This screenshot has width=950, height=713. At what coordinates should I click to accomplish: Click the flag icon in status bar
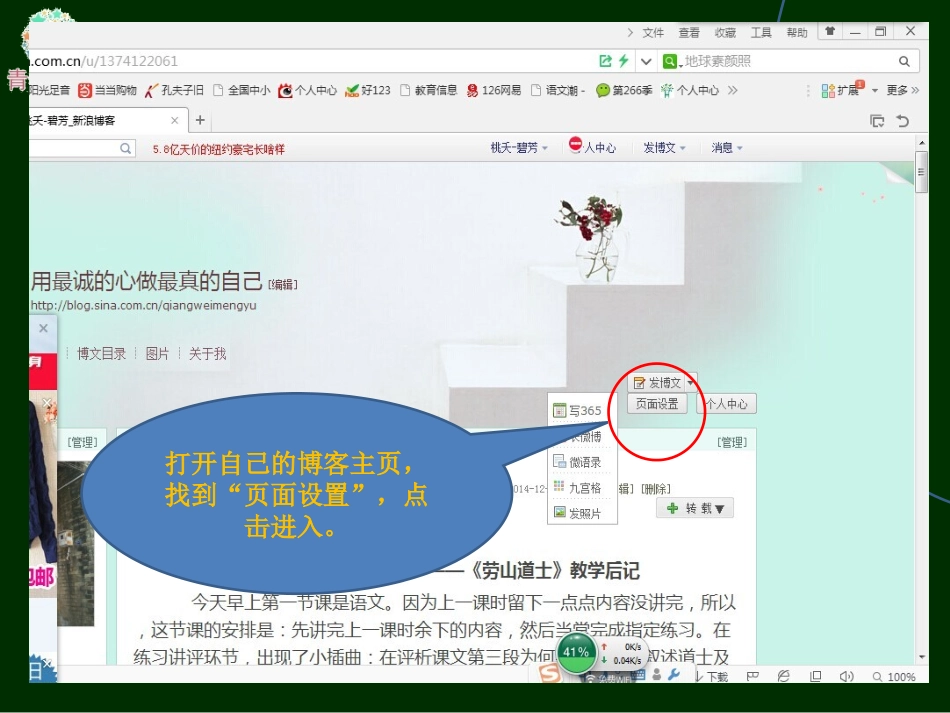pos(752,676)
